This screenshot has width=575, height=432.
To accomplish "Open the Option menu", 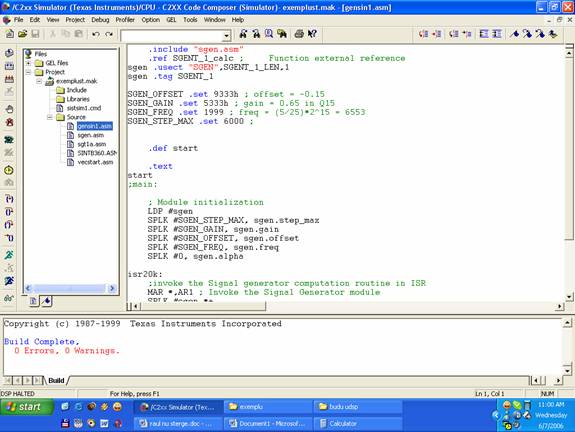I will [x=150, y=20].
